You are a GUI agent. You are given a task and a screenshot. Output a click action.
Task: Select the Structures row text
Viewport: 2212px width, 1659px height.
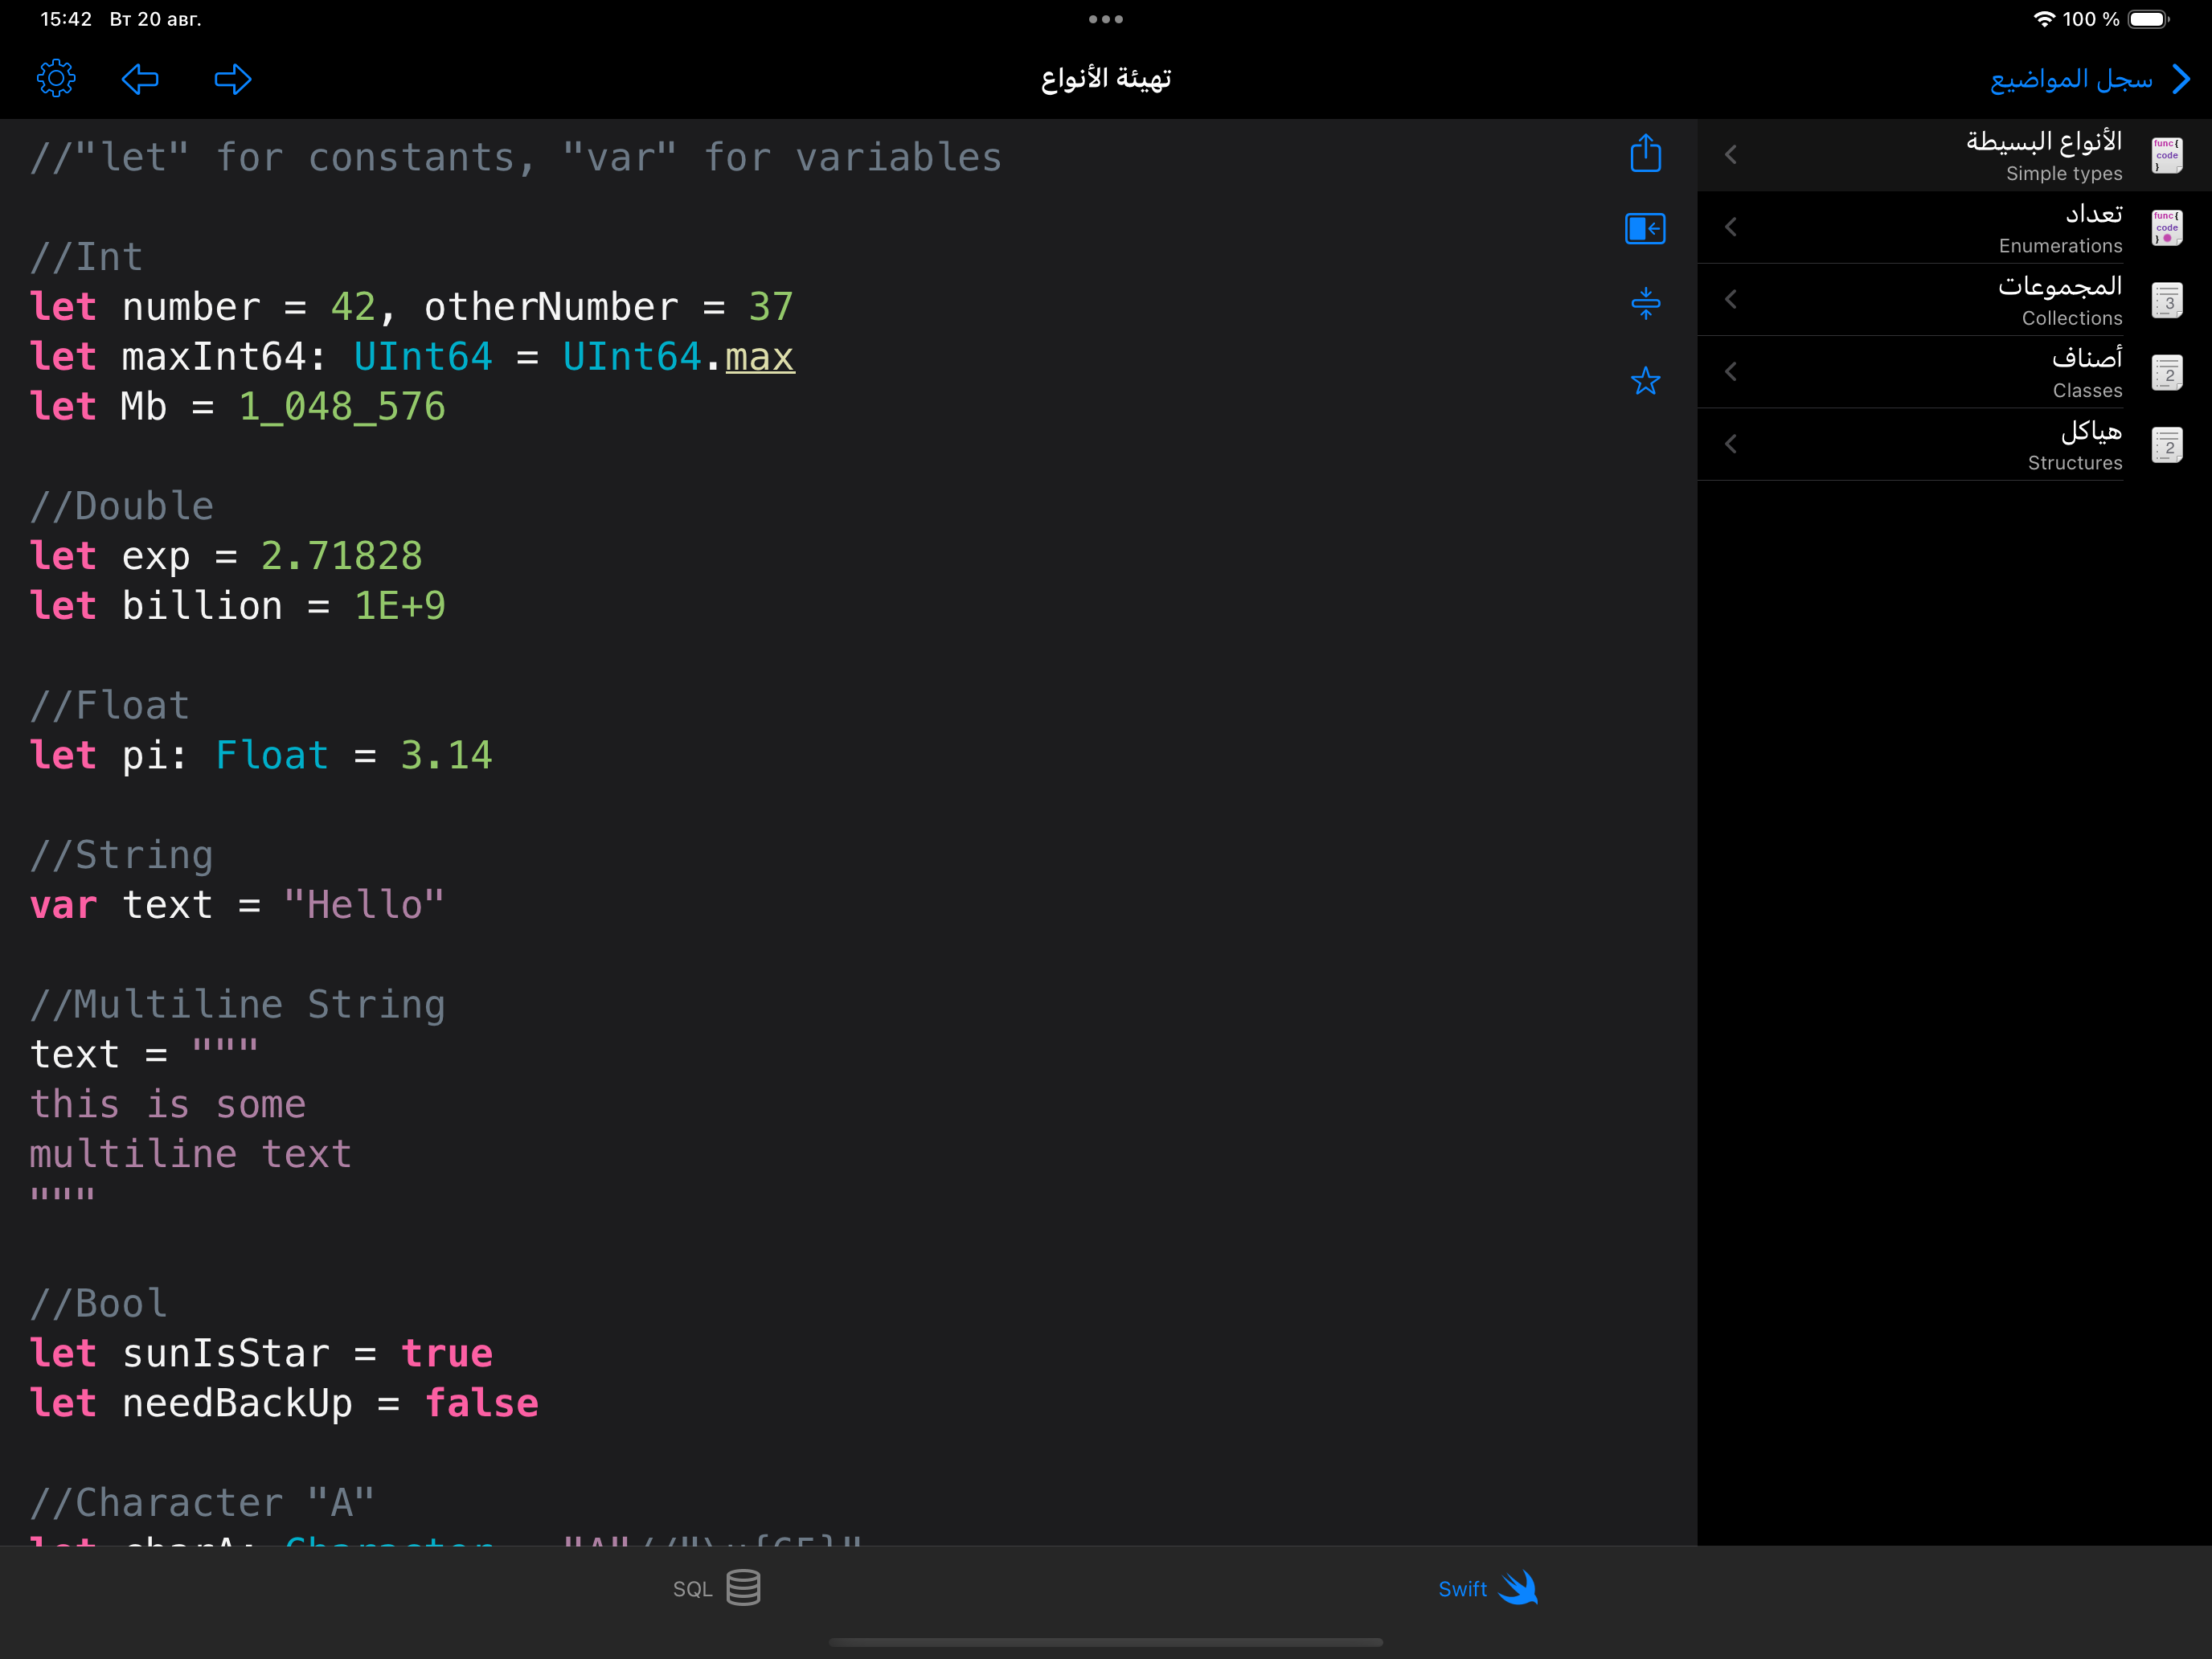point(2075,445)
